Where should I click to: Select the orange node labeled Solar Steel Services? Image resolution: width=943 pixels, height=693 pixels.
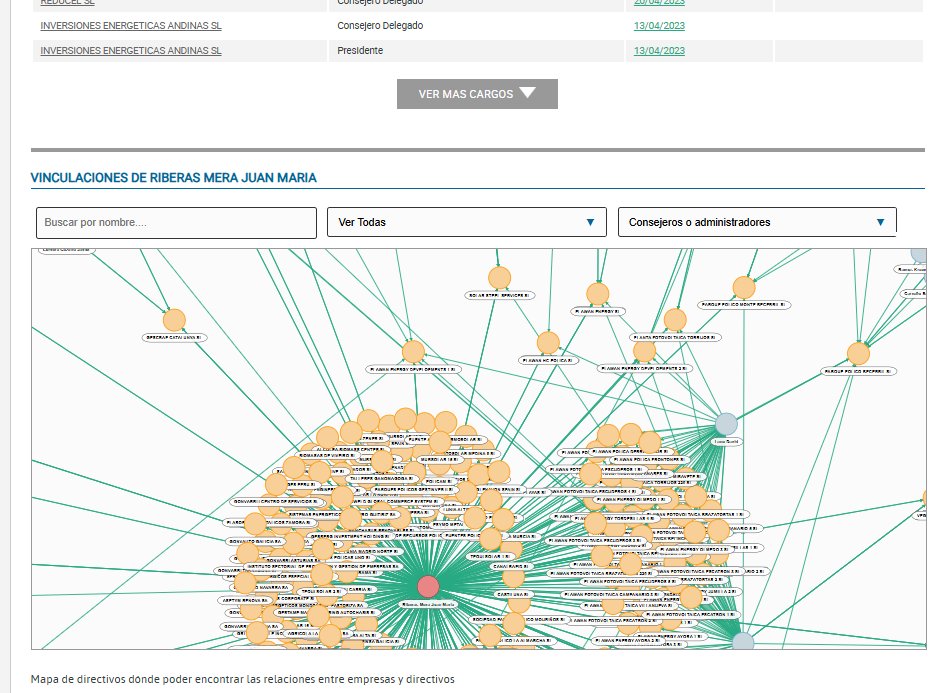[x=499, y=278]
